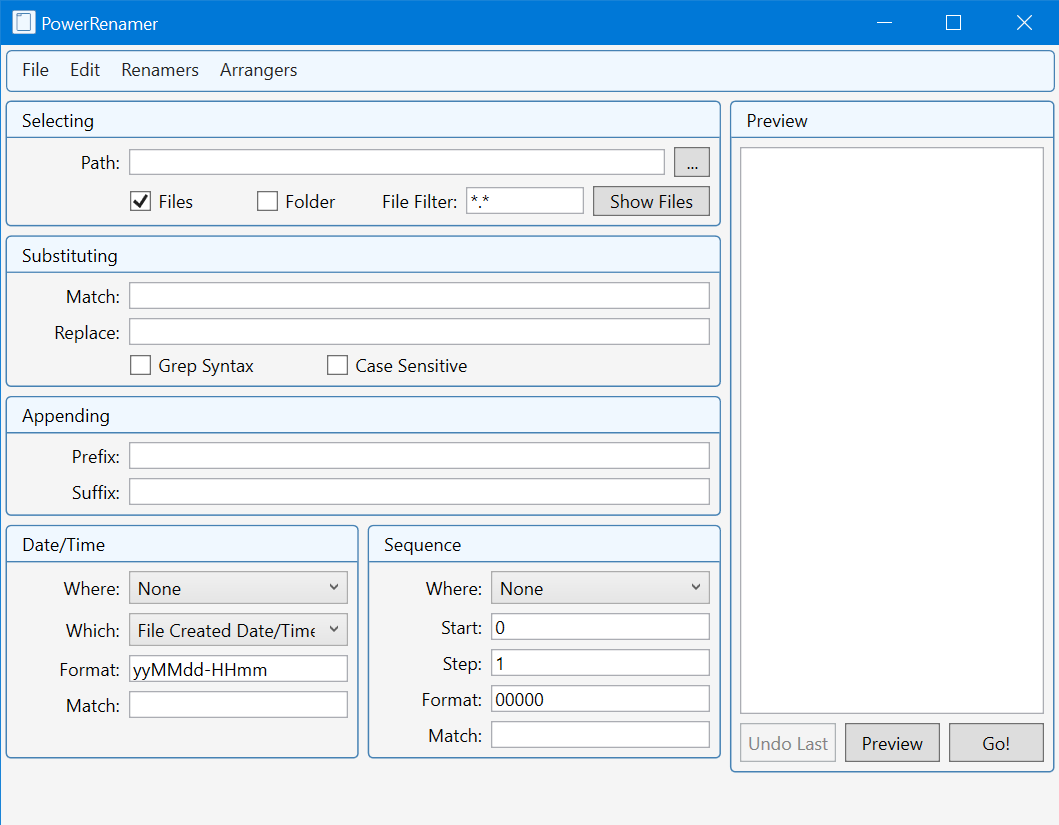Open the Renamers menu
This screenshot has height=825, width=1059.
point(160,70)
